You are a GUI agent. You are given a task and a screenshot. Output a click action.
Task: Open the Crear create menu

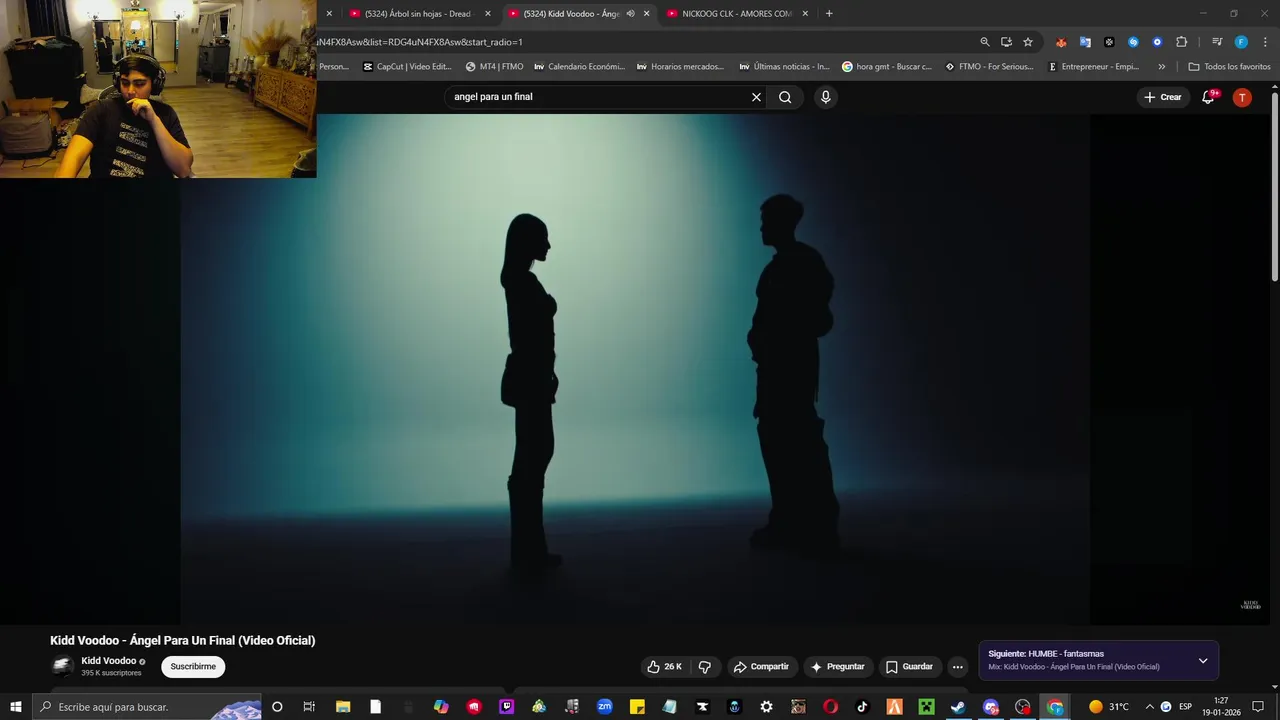click(1162, 97)
